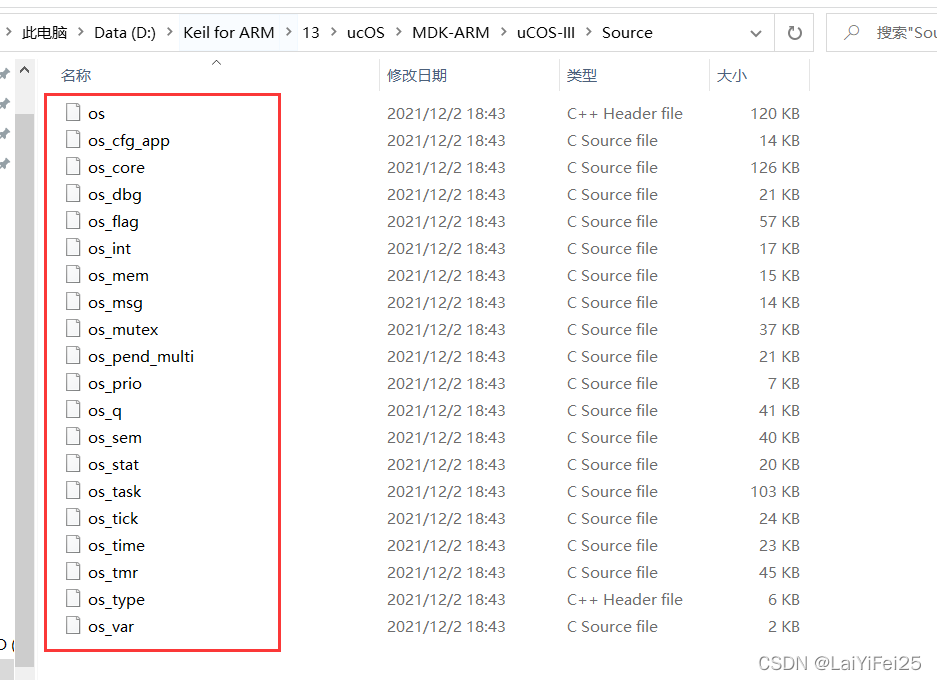Go to folder 13 in breadcrumb
Viewport: 937px width, 680px height.
[x=311, y=32]
